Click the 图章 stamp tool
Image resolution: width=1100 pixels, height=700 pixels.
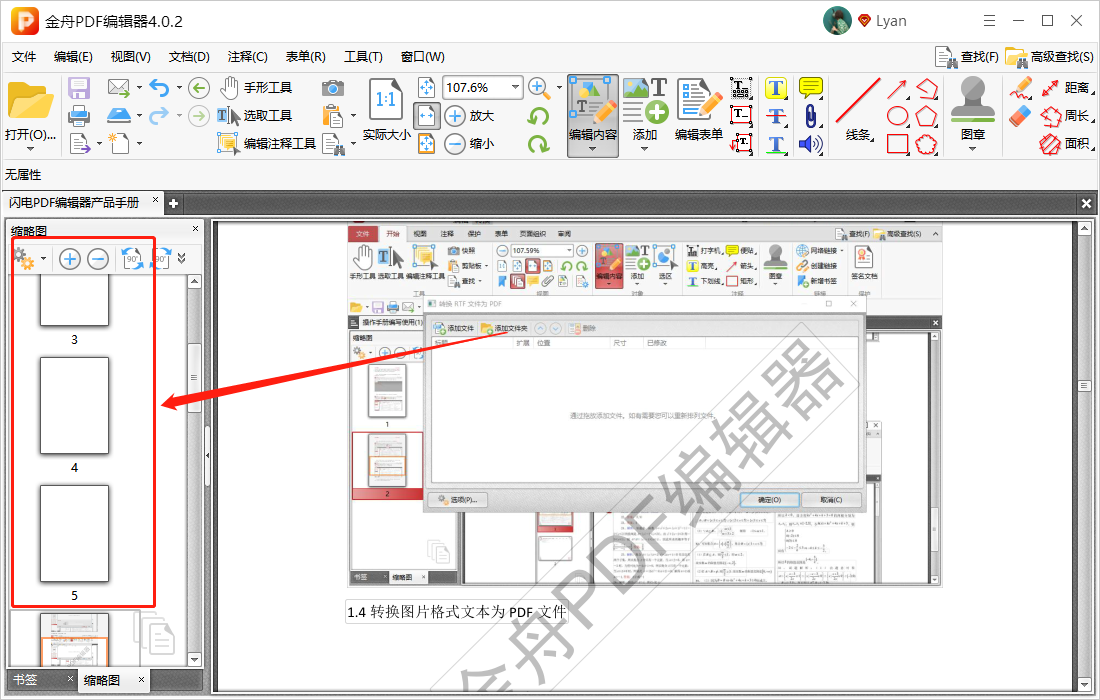[972, 111]
